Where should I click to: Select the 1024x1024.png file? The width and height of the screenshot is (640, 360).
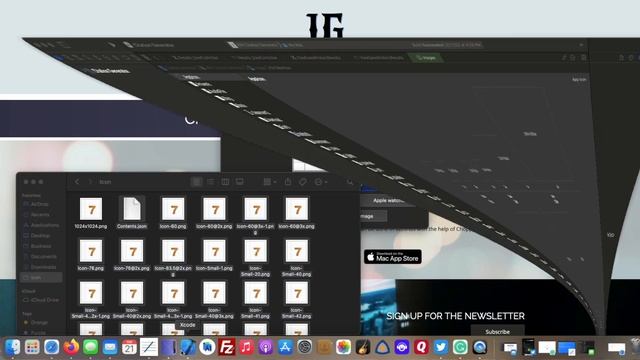[91, 213]
